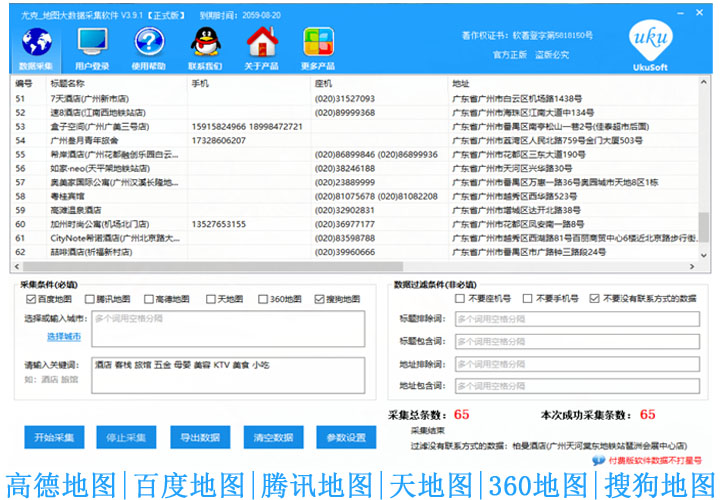Click table scroll up arrow

tap(703, 82)
